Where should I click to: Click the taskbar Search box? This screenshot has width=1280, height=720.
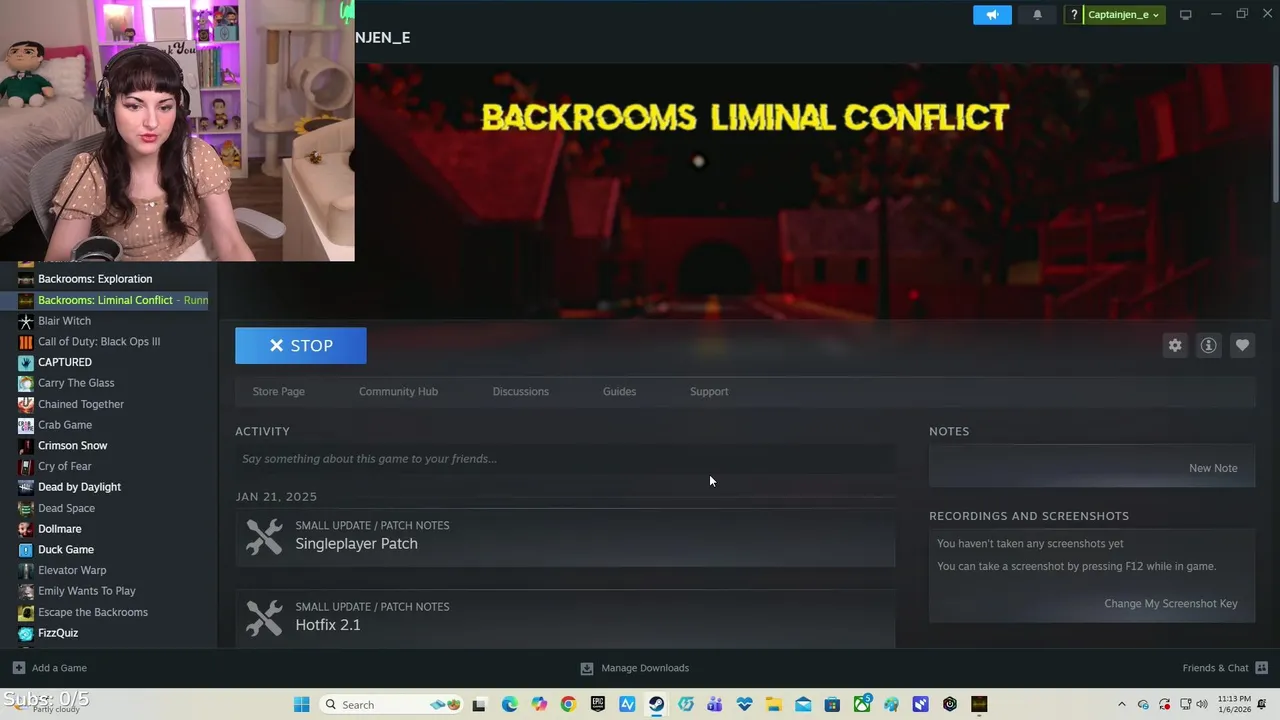point(392,705)
